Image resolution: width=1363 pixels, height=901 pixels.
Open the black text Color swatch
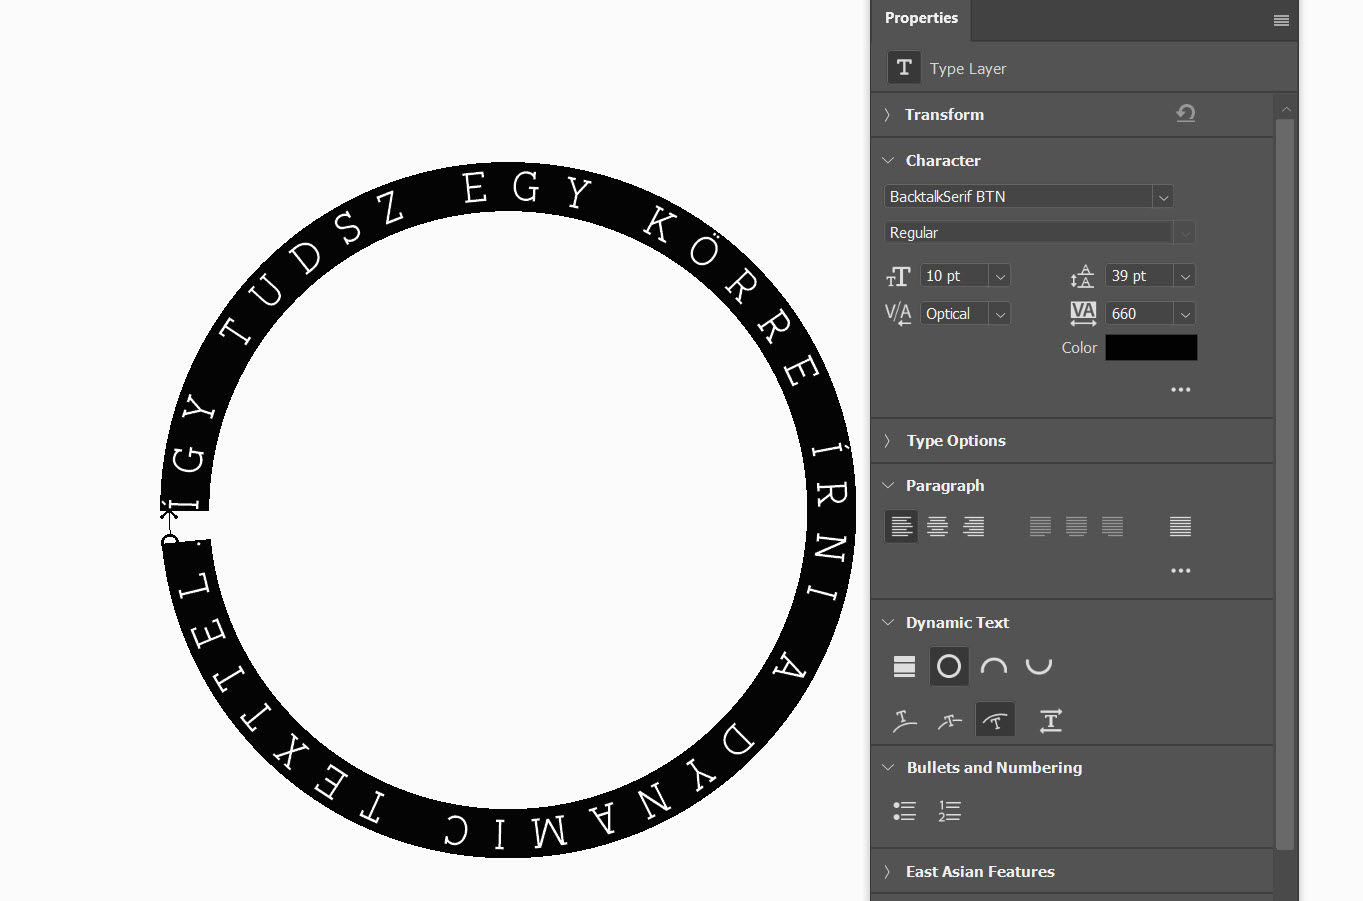point(1151,348)
